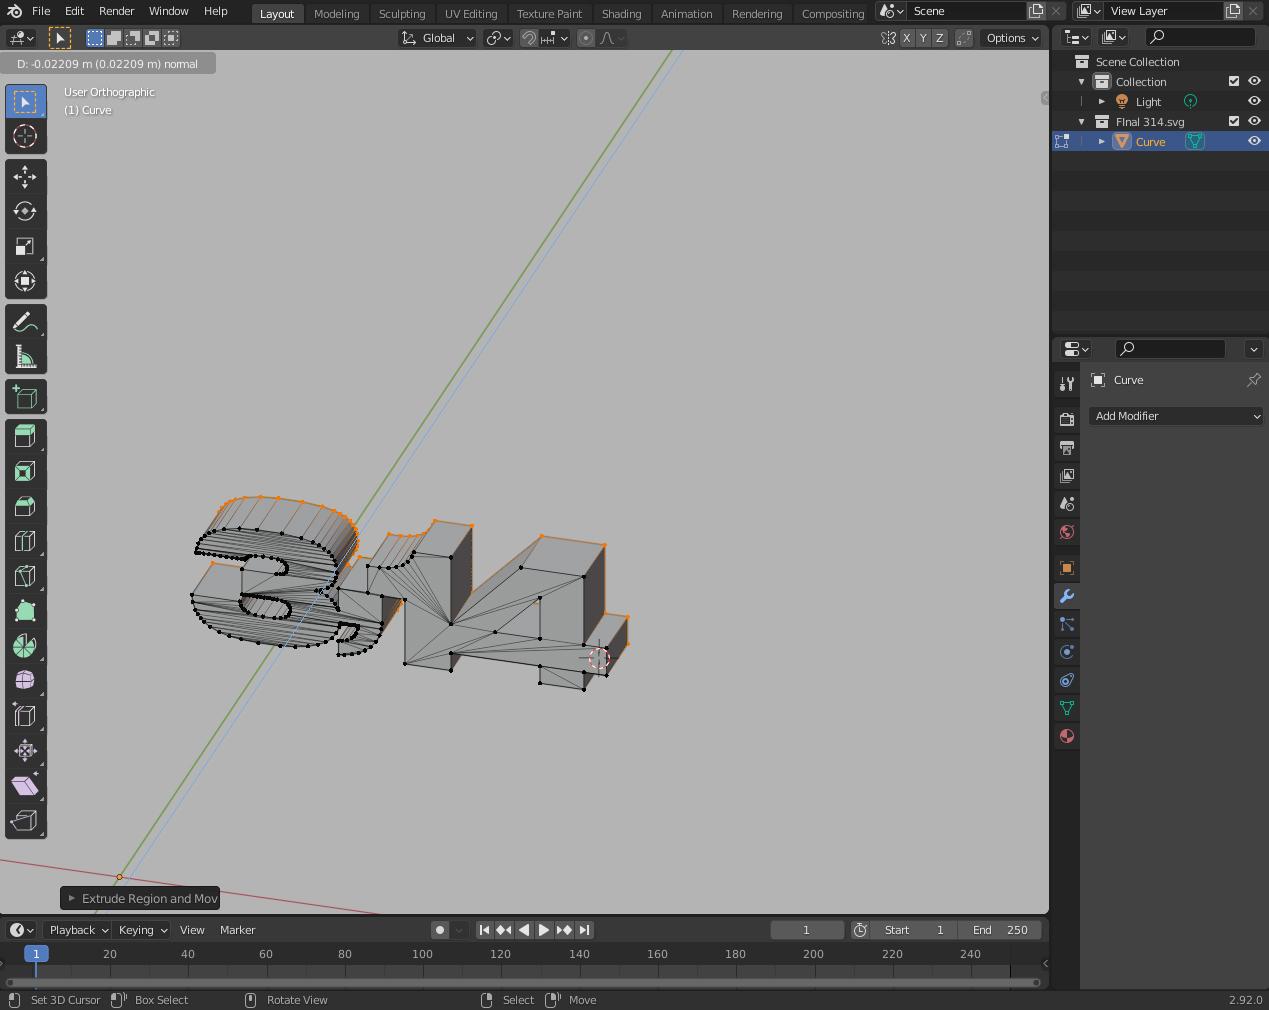Select the Shear tool
The height and width of the screenshot is (1010, 1269).
coord(25,785)
